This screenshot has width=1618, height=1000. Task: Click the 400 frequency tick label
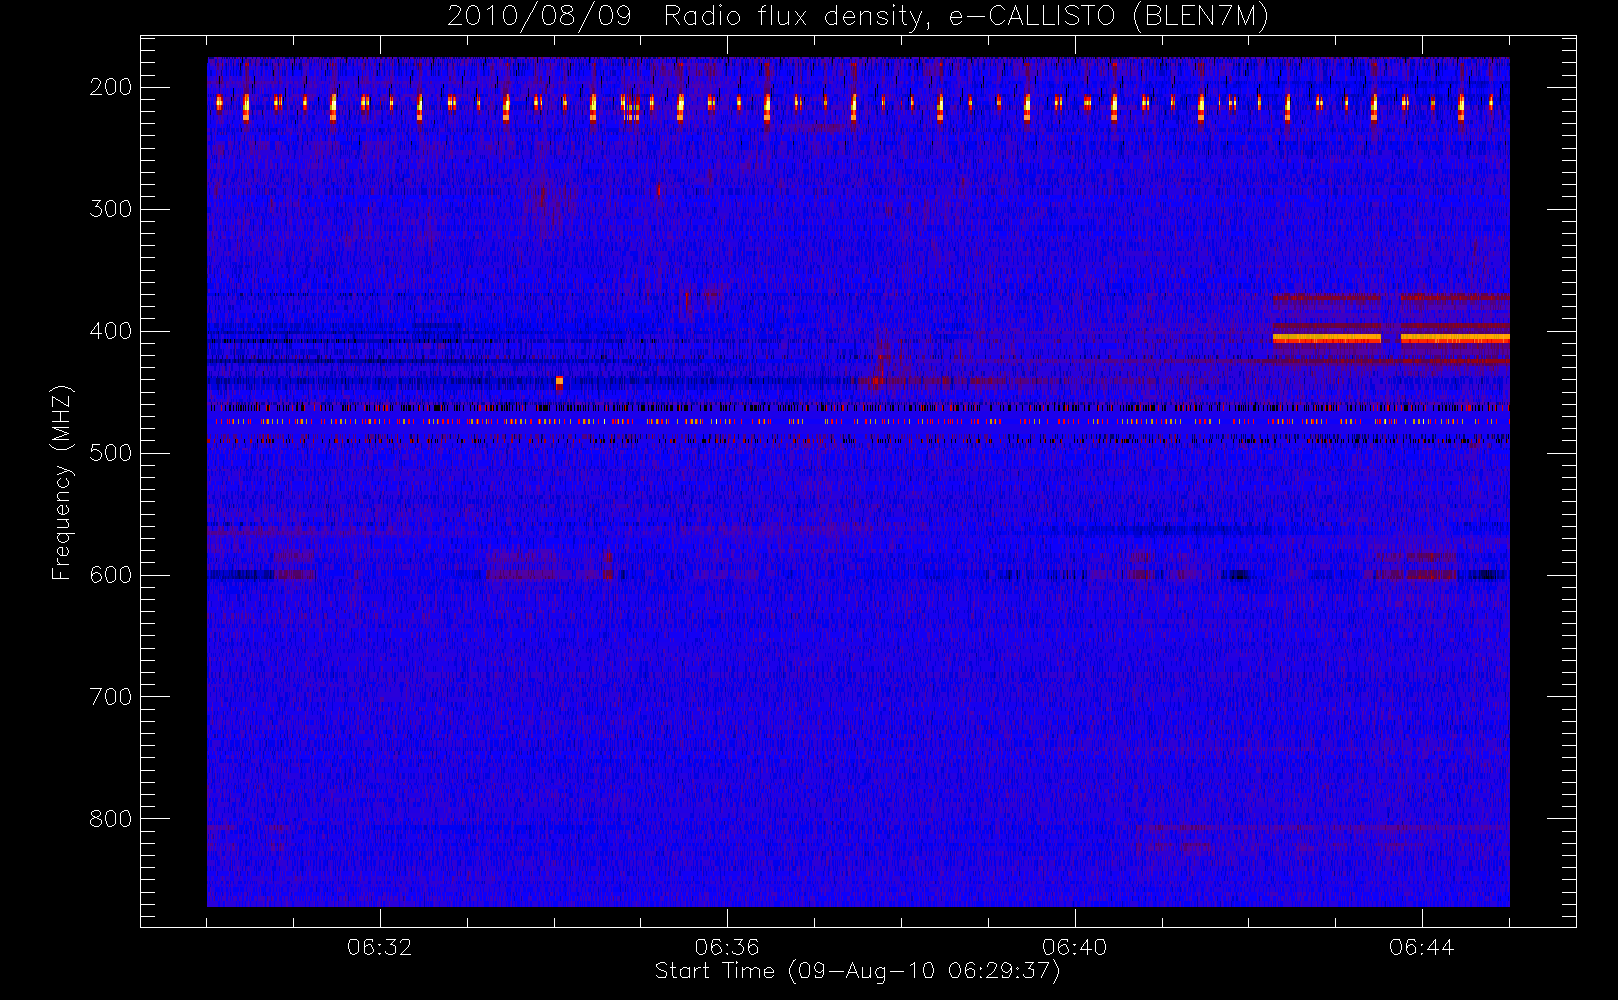click(111, 331)
